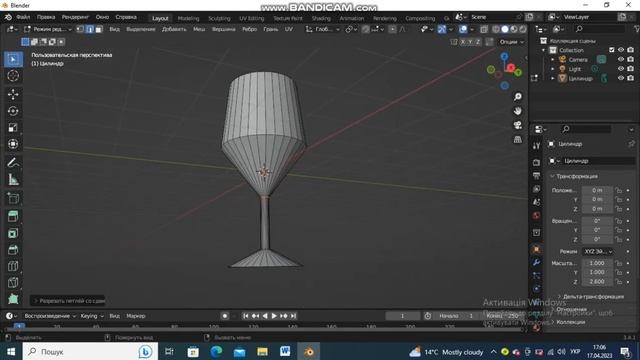Toggle snapping magnet in the header
This screenshot has width=640, height=360.
pyautogui.click(x=365, y=29)
